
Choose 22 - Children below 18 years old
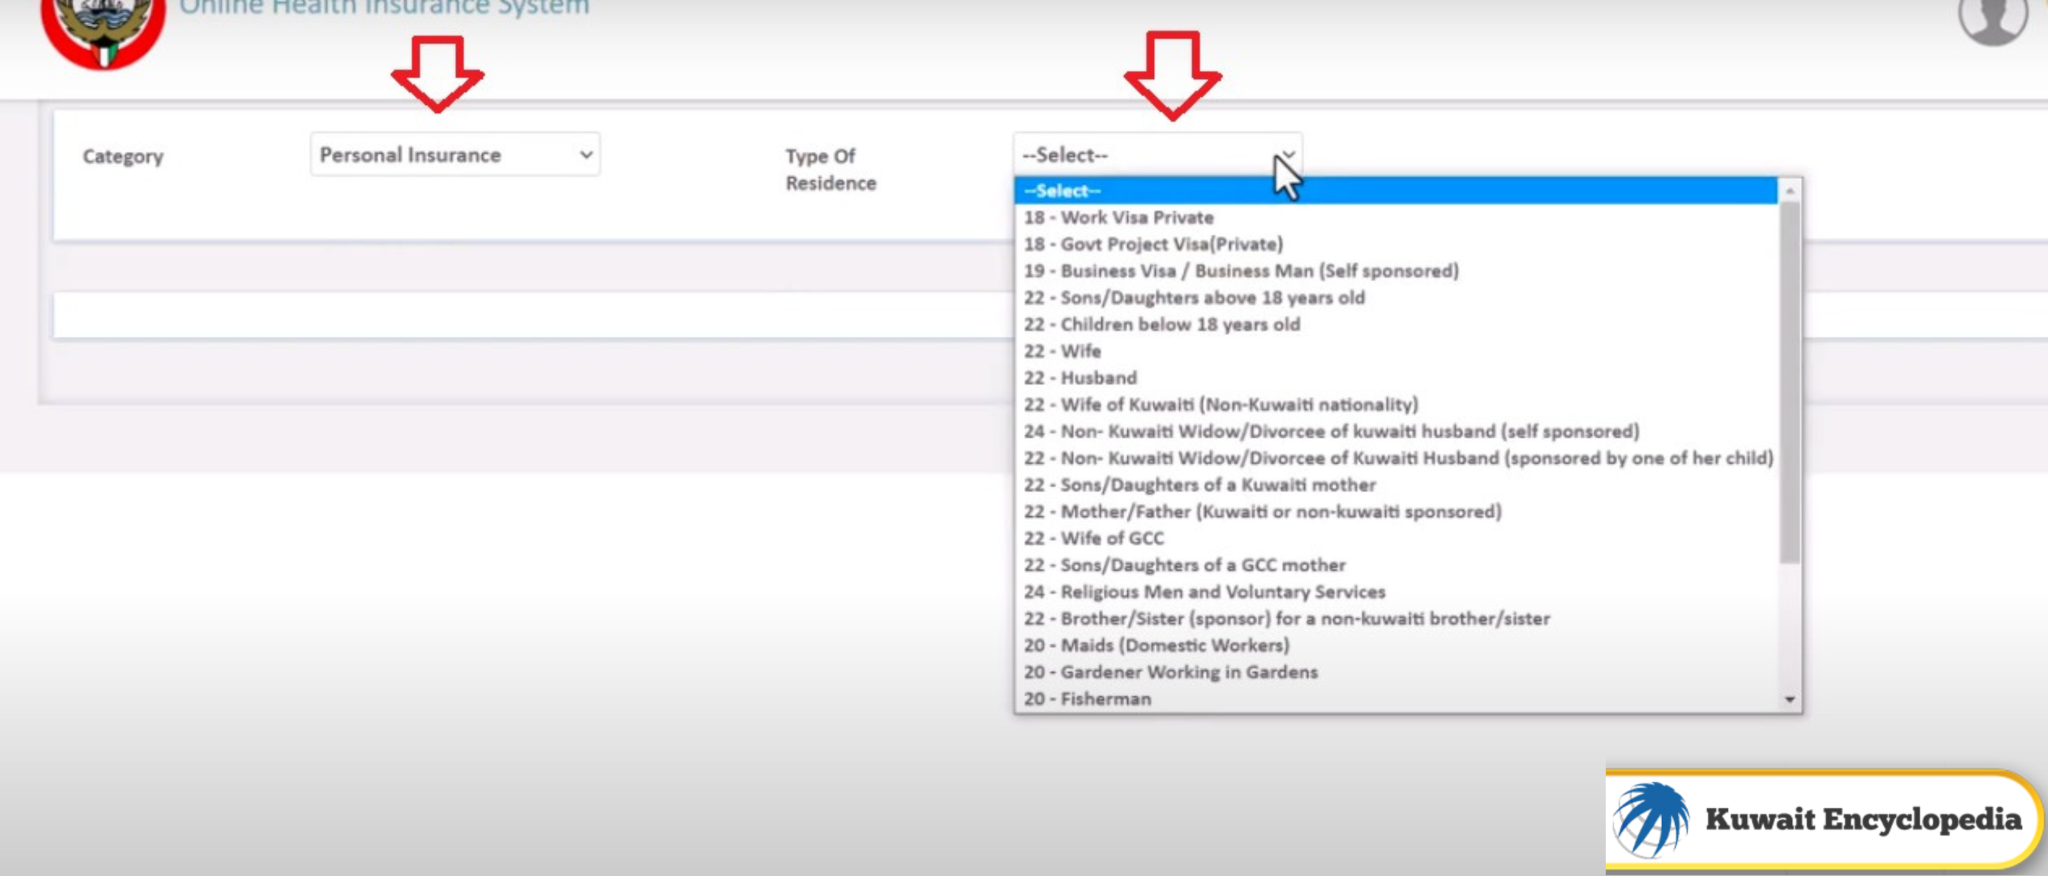(x=1161, y=325)
